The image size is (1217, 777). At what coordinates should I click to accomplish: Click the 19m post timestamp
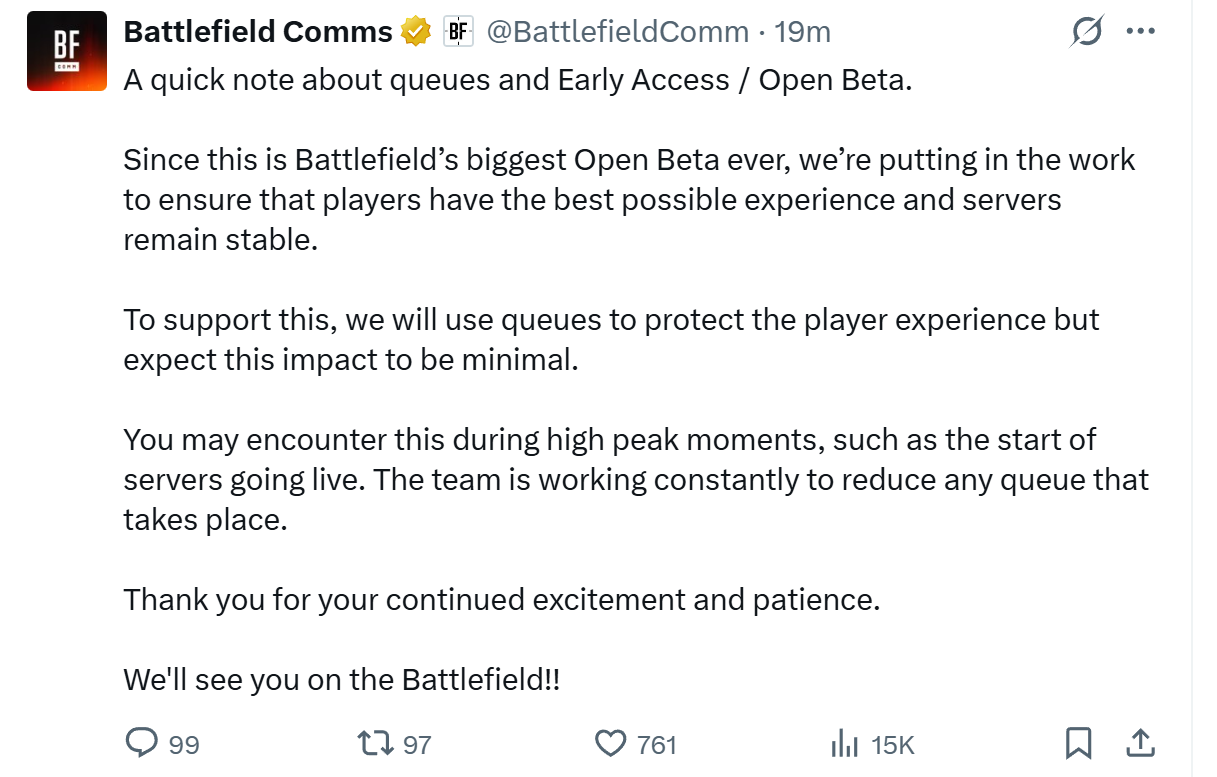[803, 32]
